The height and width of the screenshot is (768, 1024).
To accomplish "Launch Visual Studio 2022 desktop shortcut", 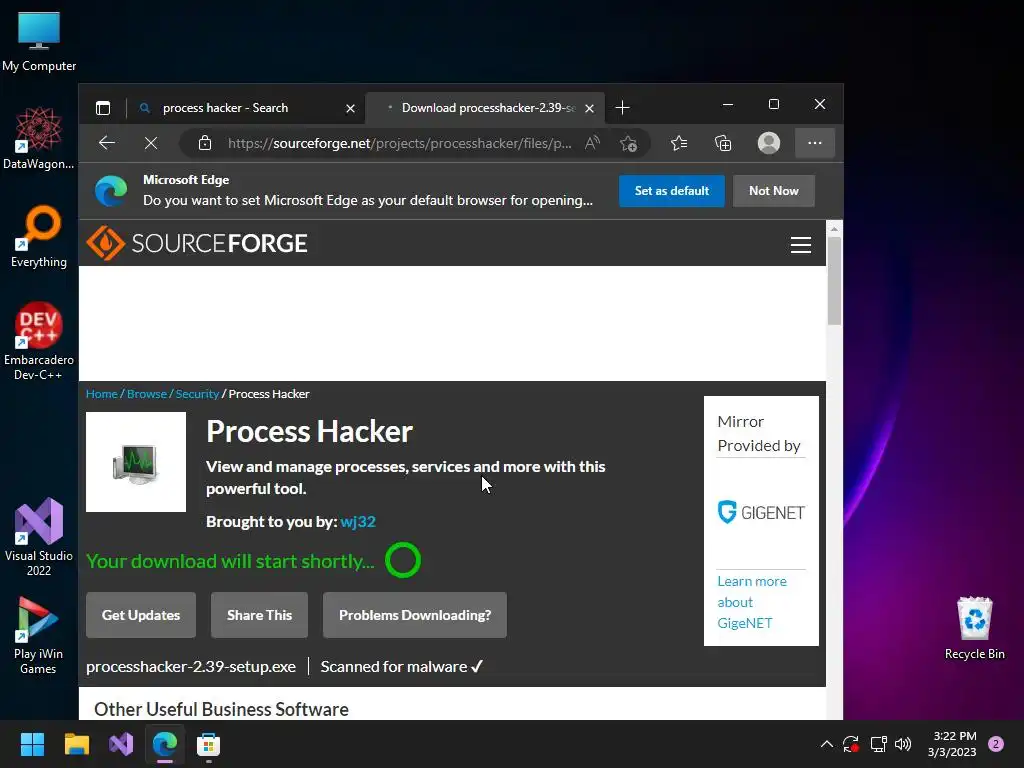I will [39, 537].
